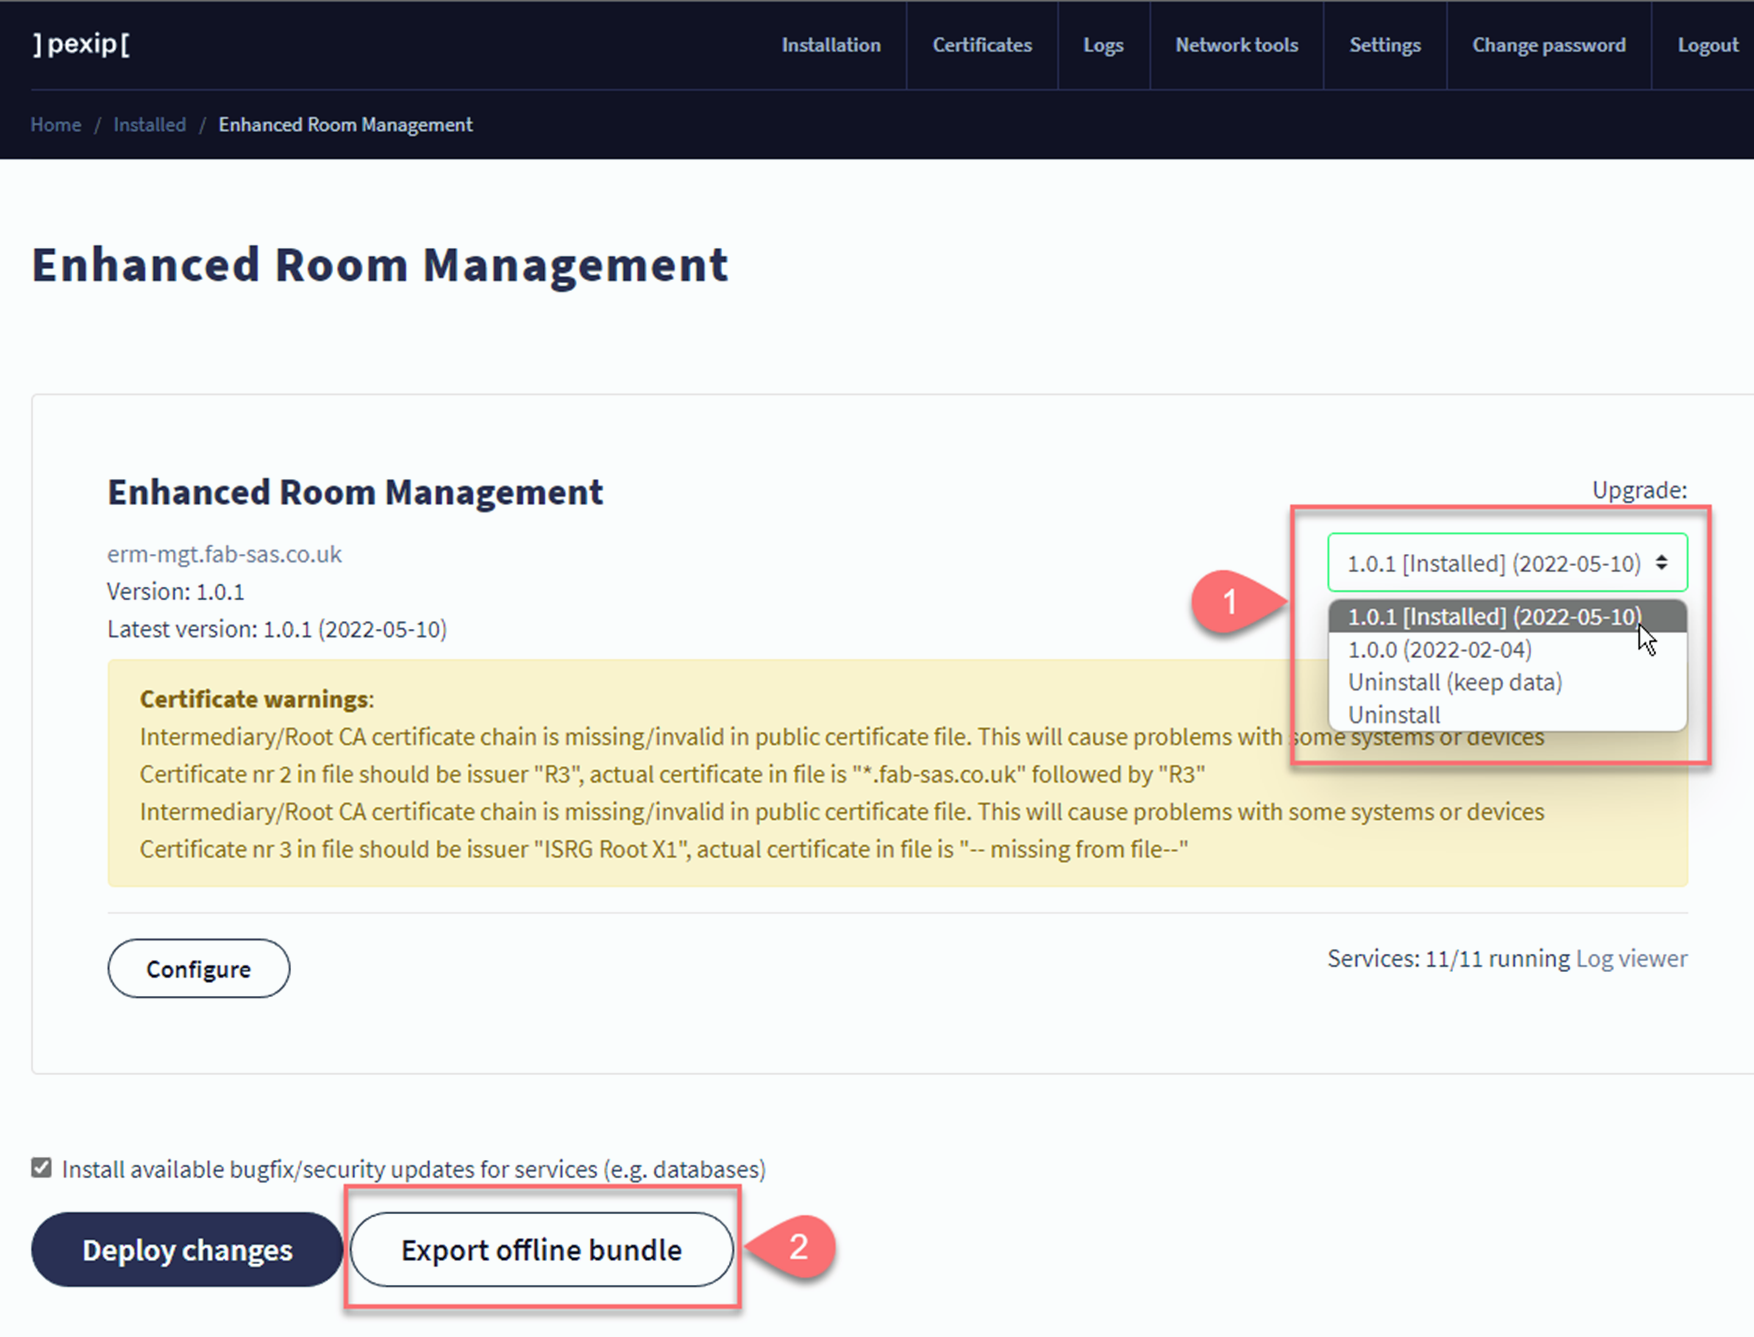Click the Deploy changes button
1754x1337 pixels.
(187, 1249)
